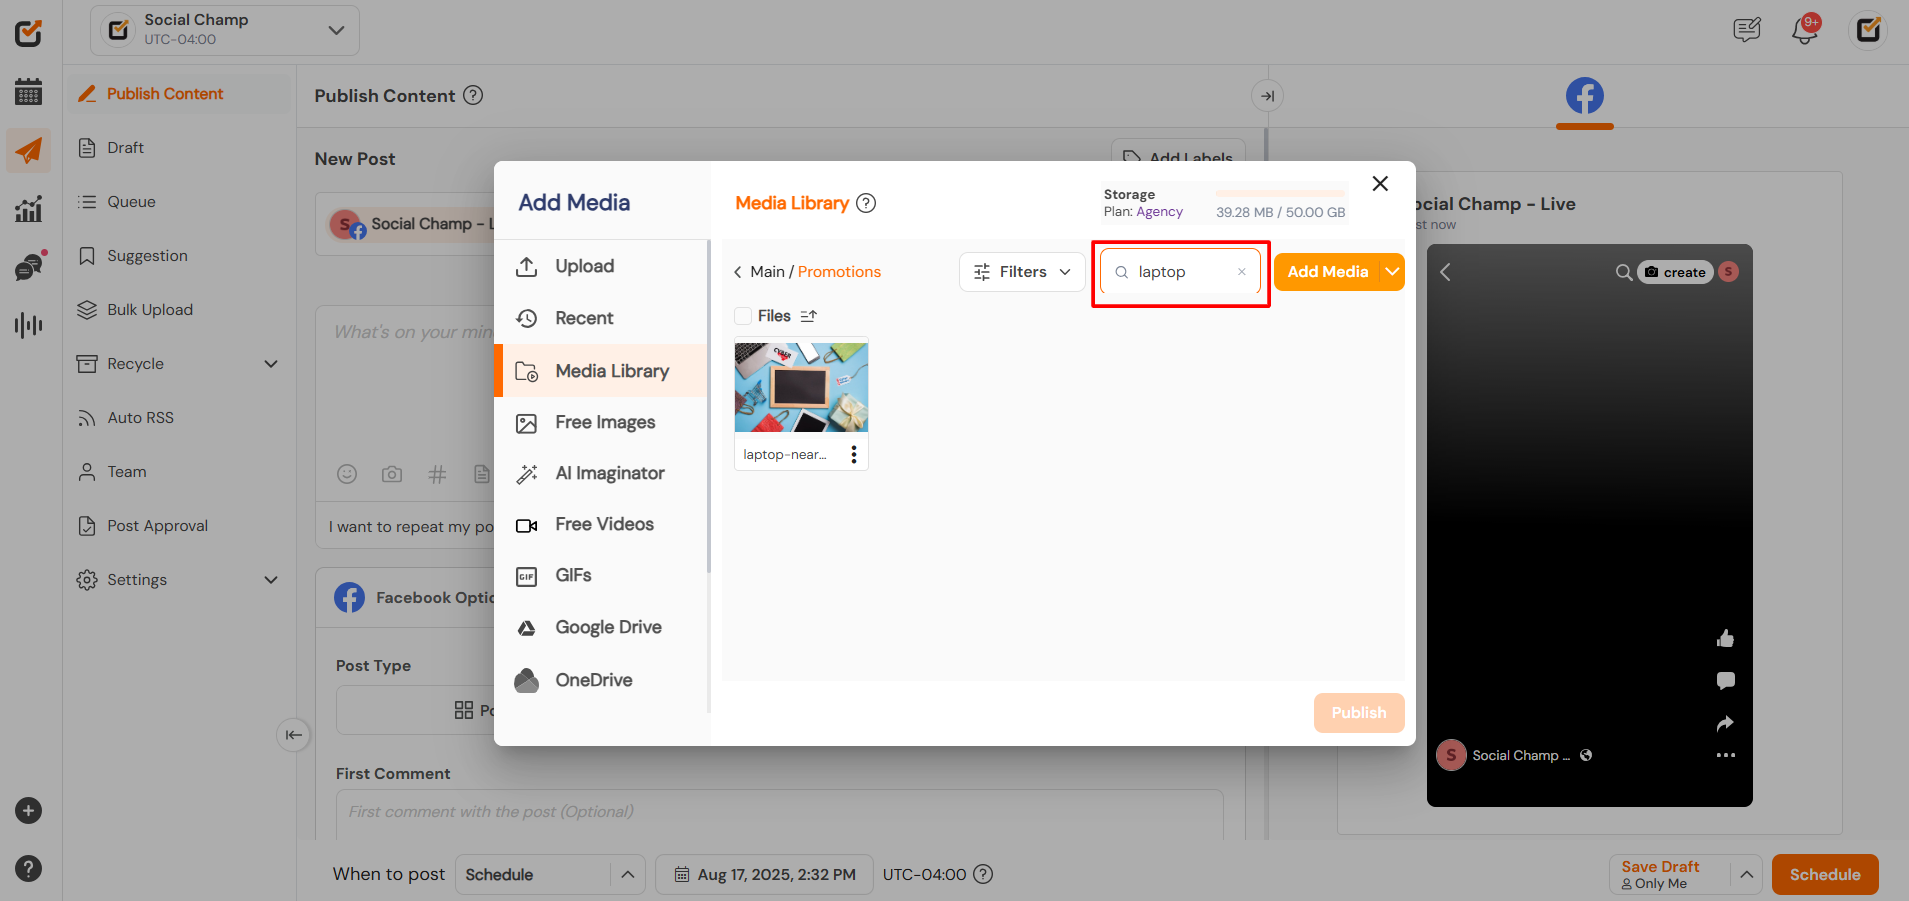Click the timezone help icon at bottom
The width and height of the screenshot is (1909, 901).
[983, 874]
